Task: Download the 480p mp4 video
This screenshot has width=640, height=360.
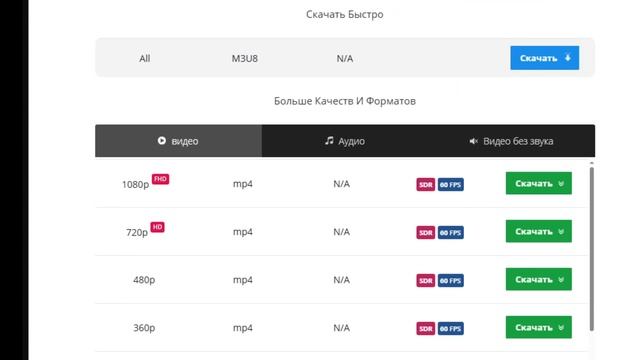Action: coord(539,279)
